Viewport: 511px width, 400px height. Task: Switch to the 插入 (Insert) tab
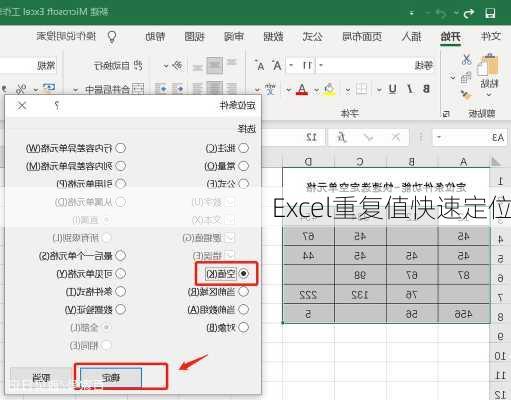pos(412,36)
